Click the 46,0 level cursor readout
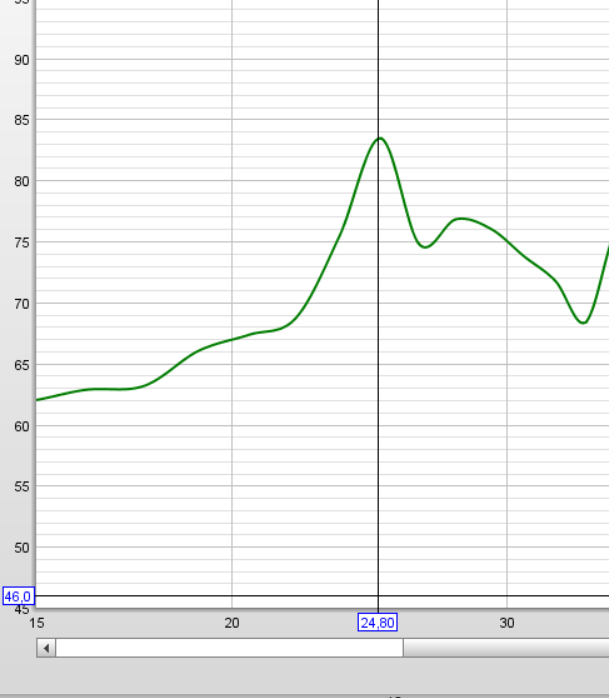The width and height of the screenshot is (609, 698). 18,596
